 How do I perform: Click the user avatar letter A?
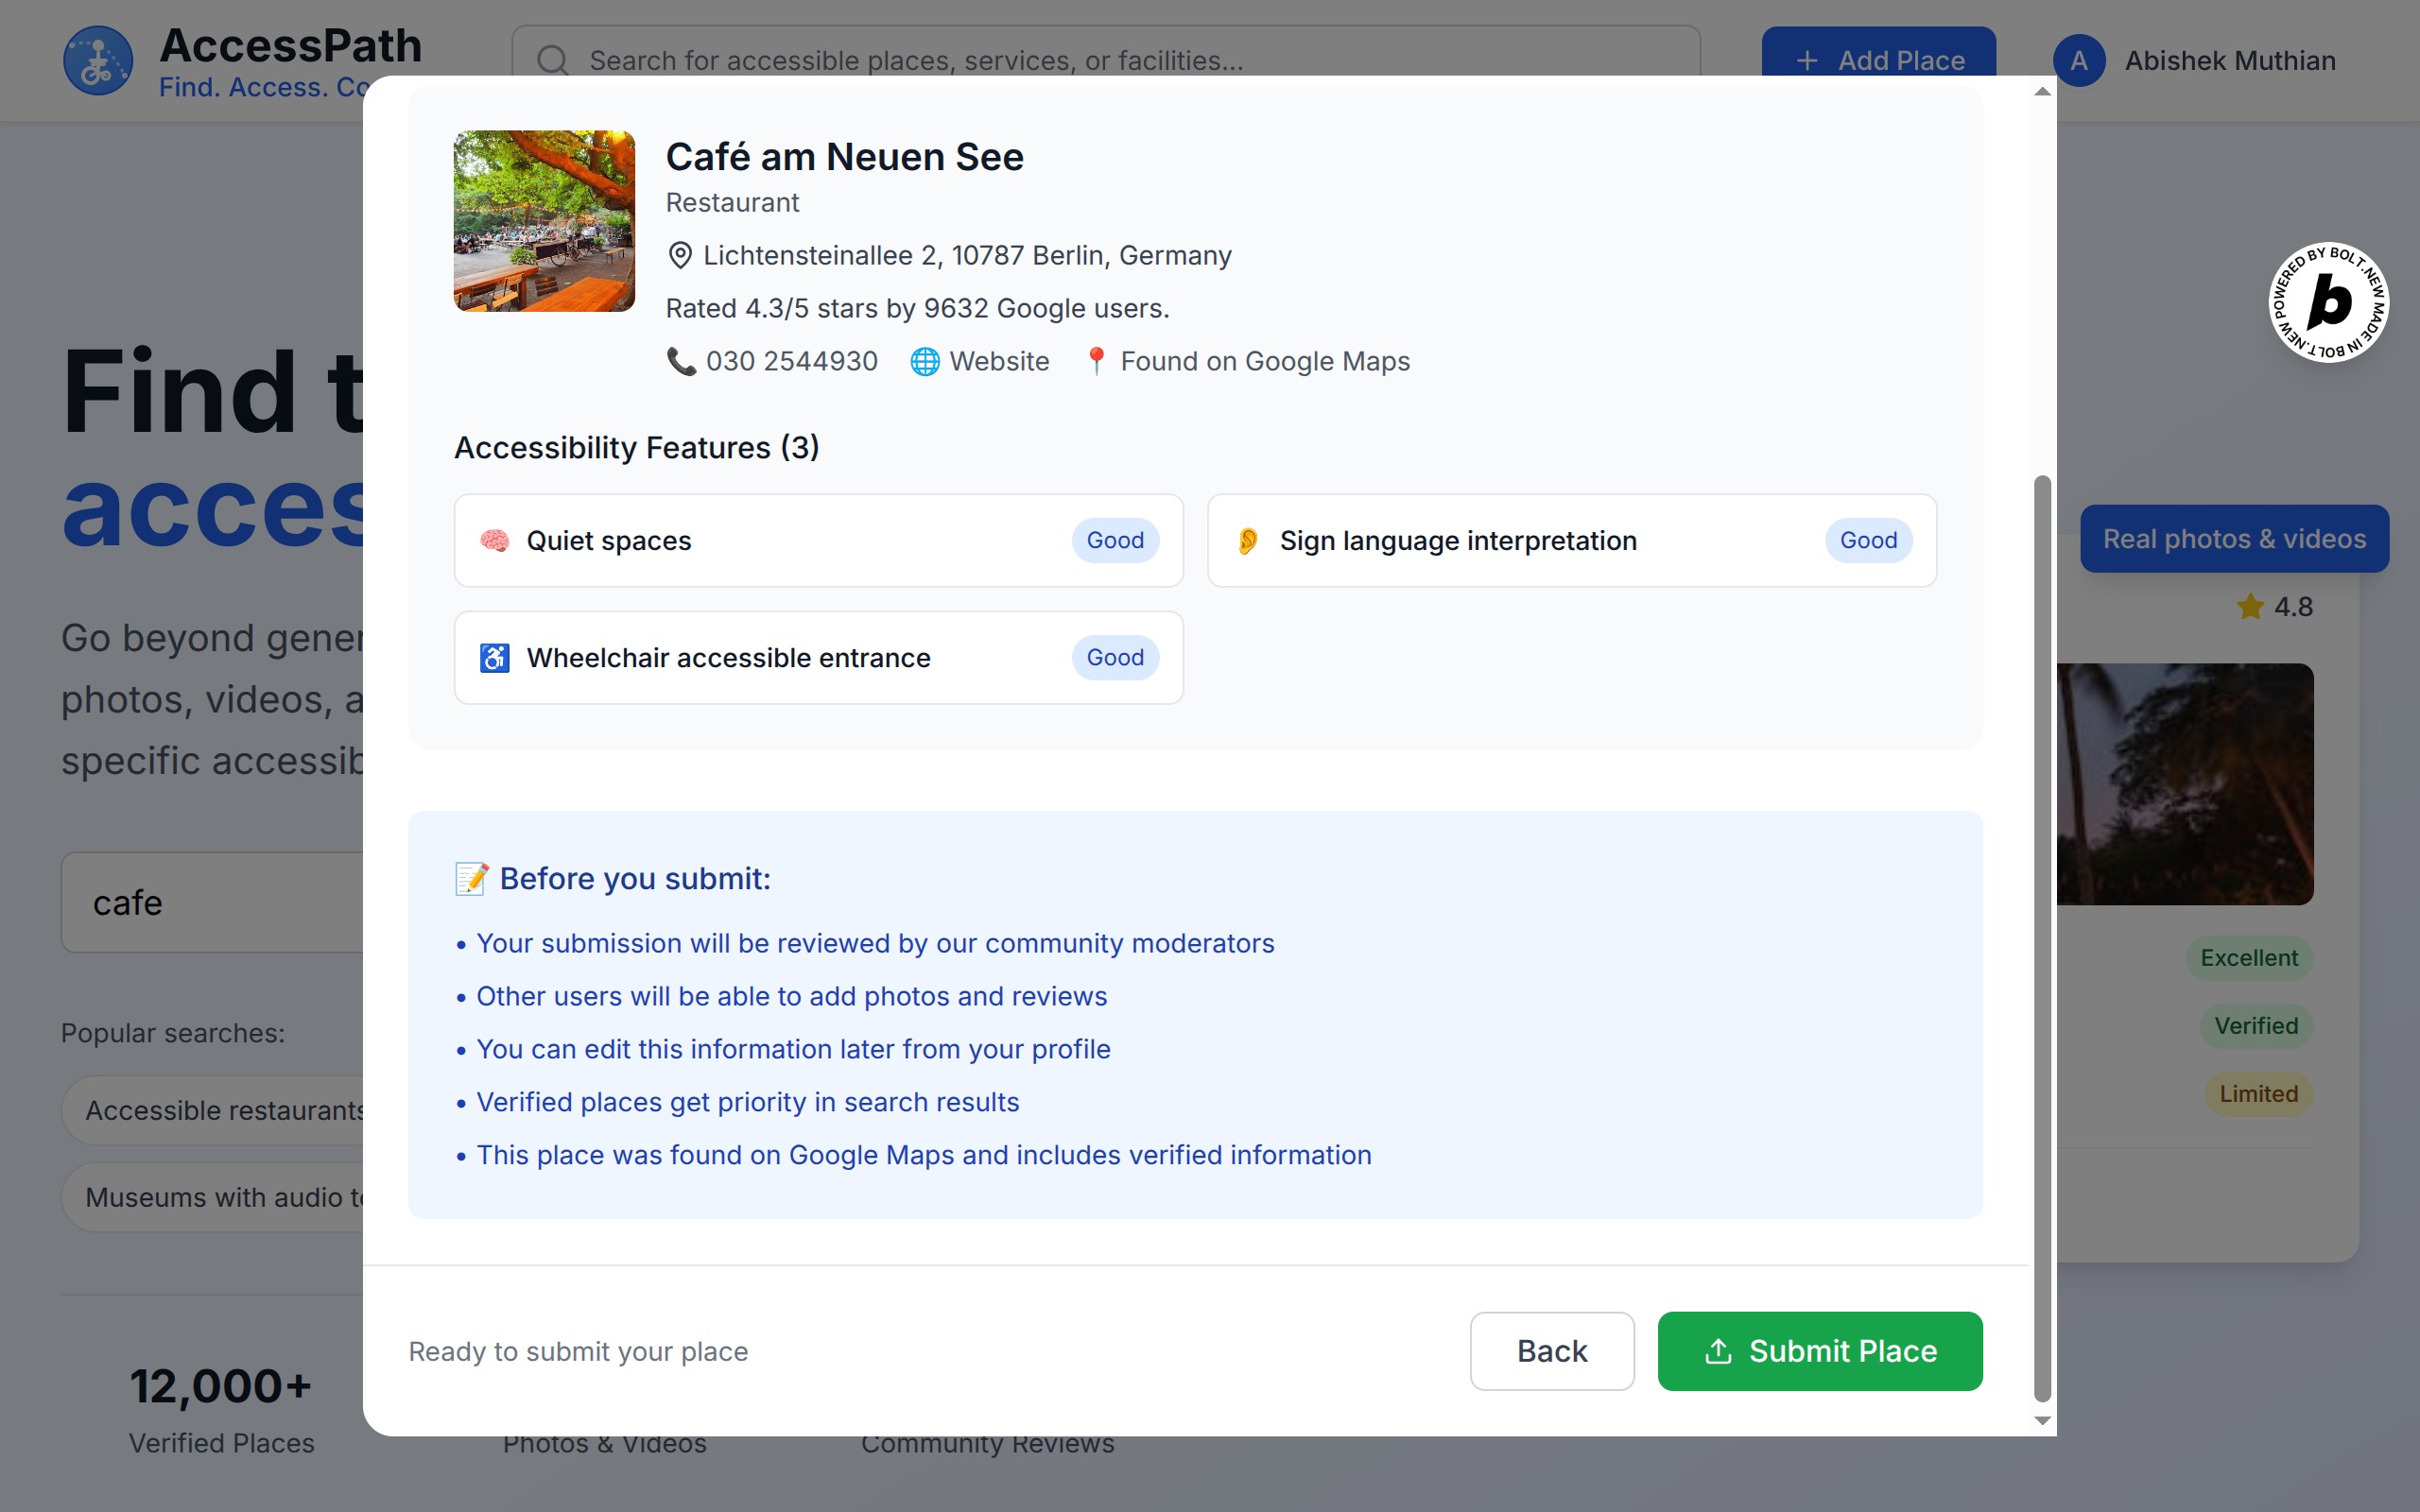2079,60
